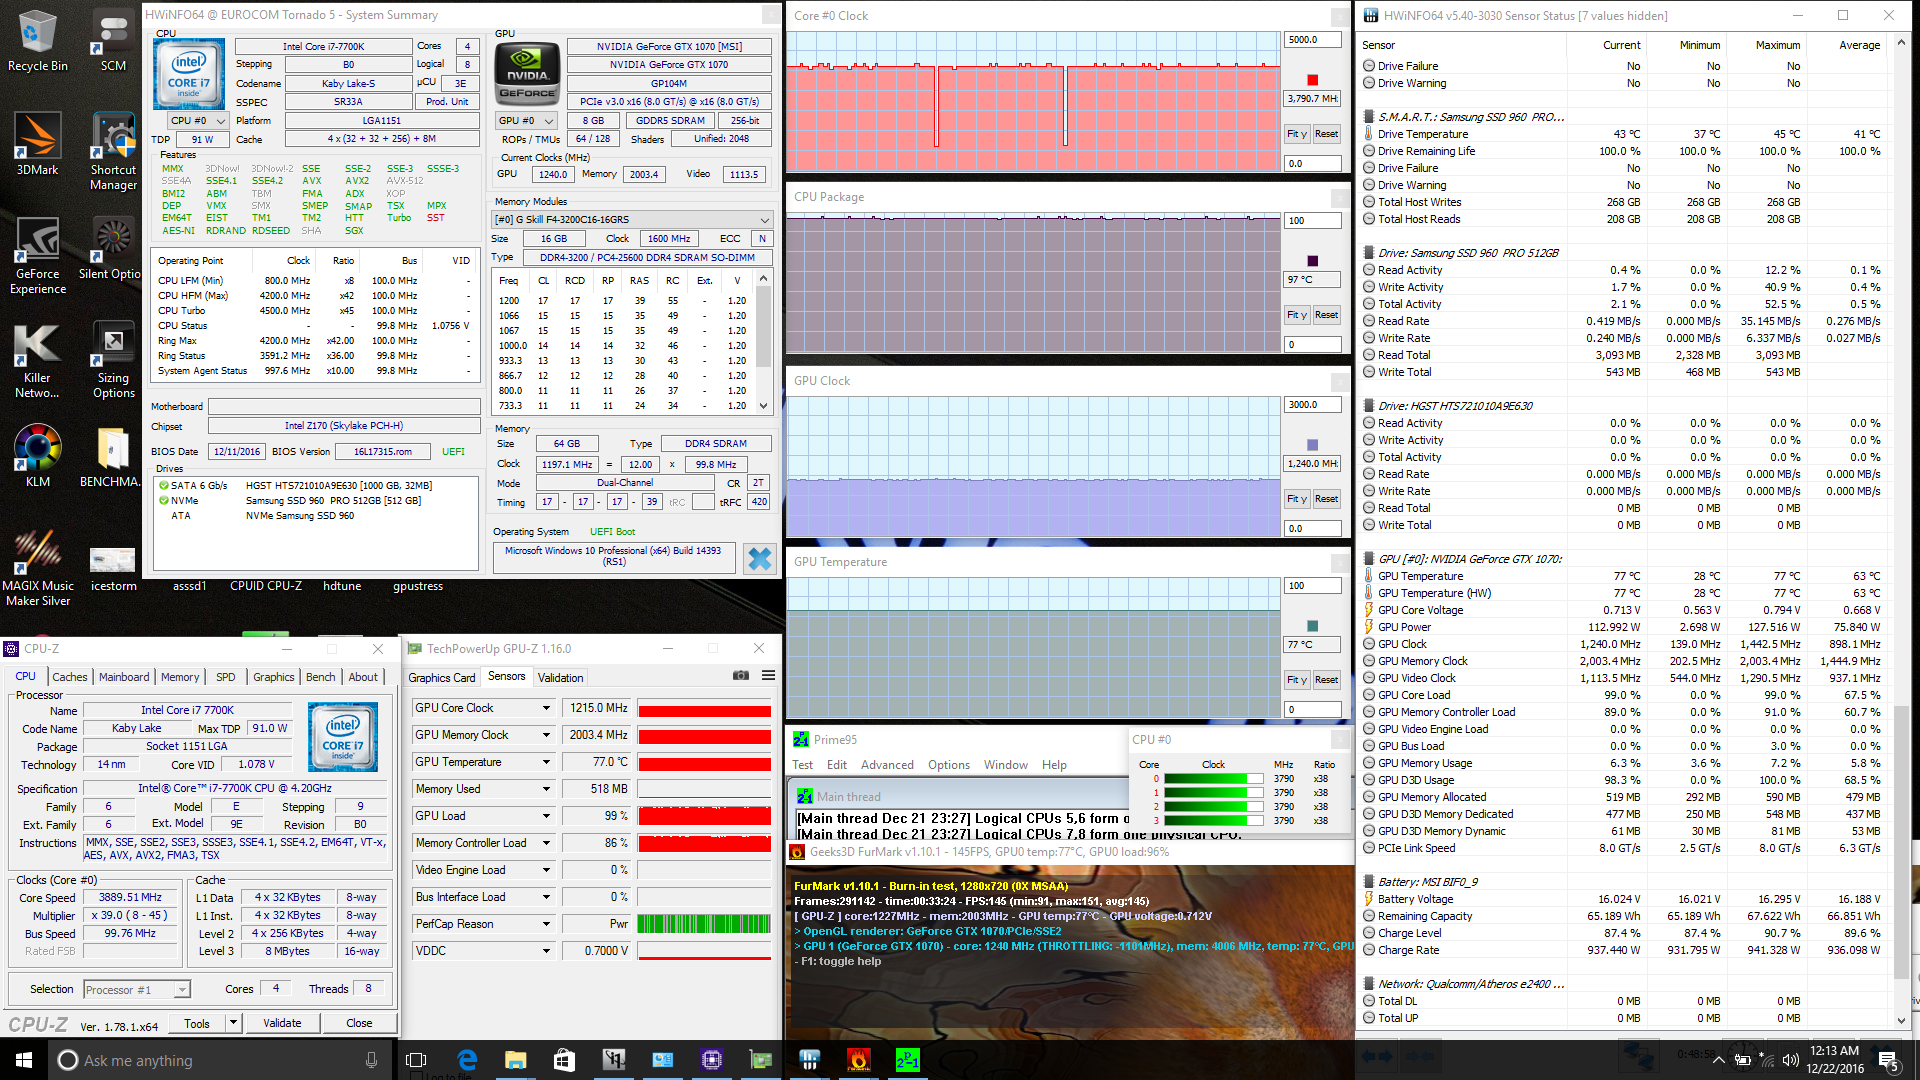The image size is (1920, 1080).
Task: Open the CPU #0 selector dropdown in HWiNFO summary
Action: [198, 121]
